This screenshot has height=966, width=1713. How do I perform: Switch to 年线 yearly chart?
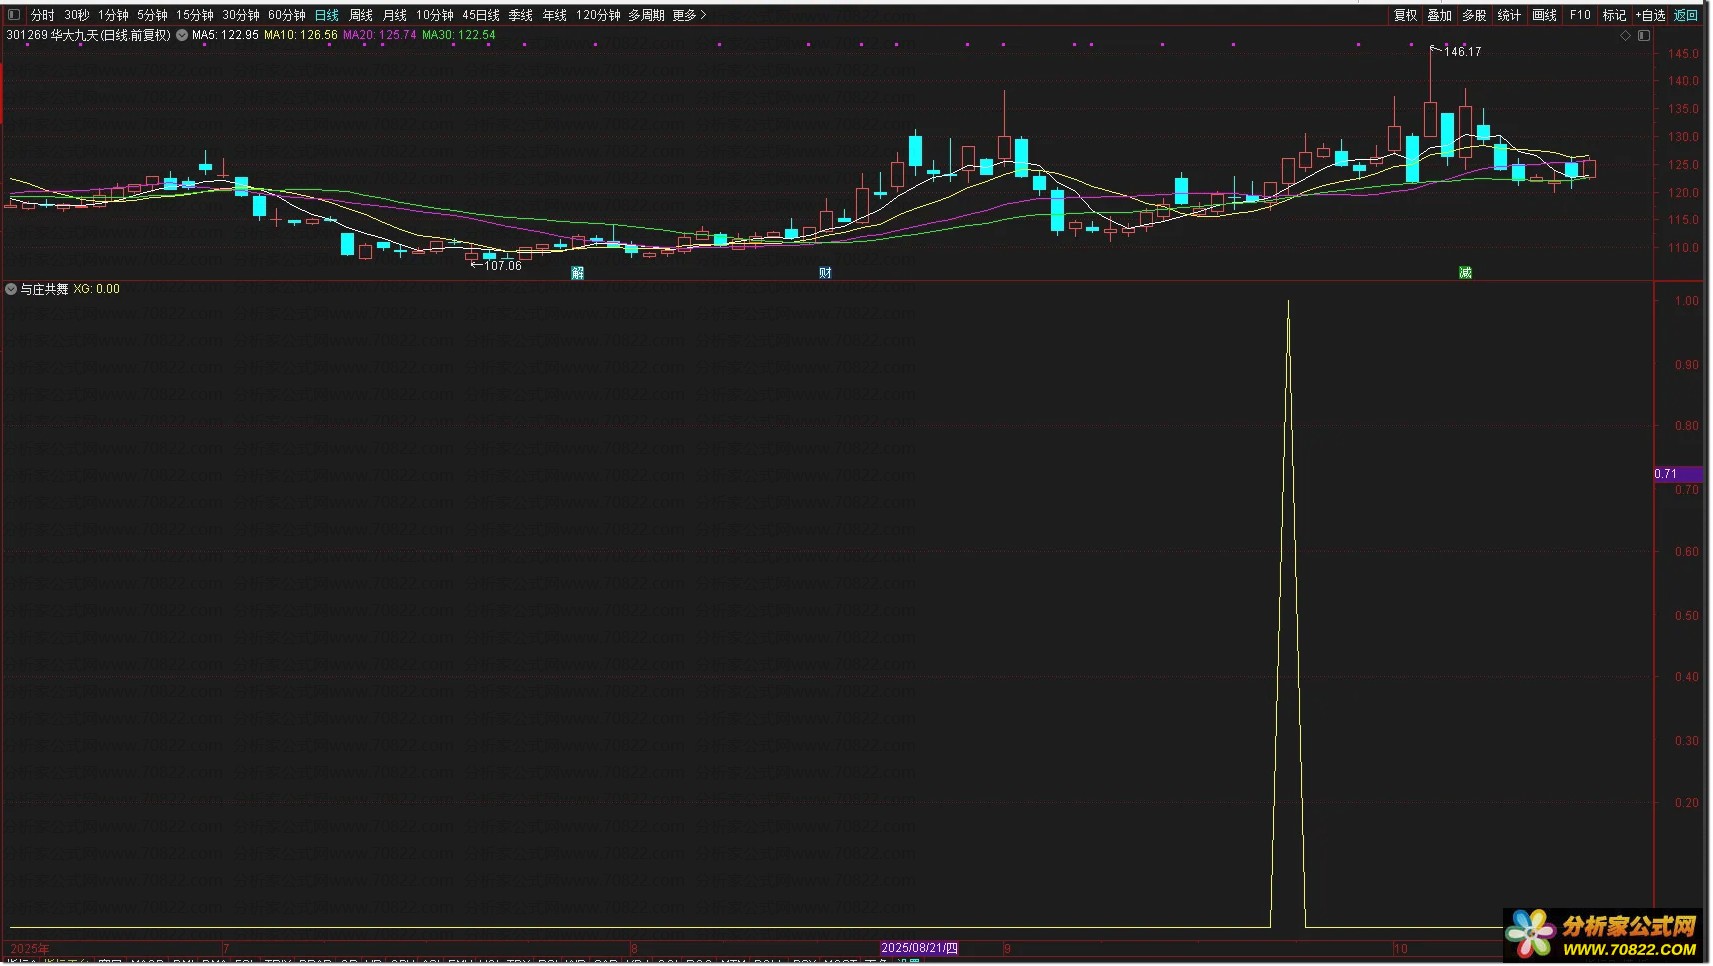pyautogui.click(x=555, y=15)
